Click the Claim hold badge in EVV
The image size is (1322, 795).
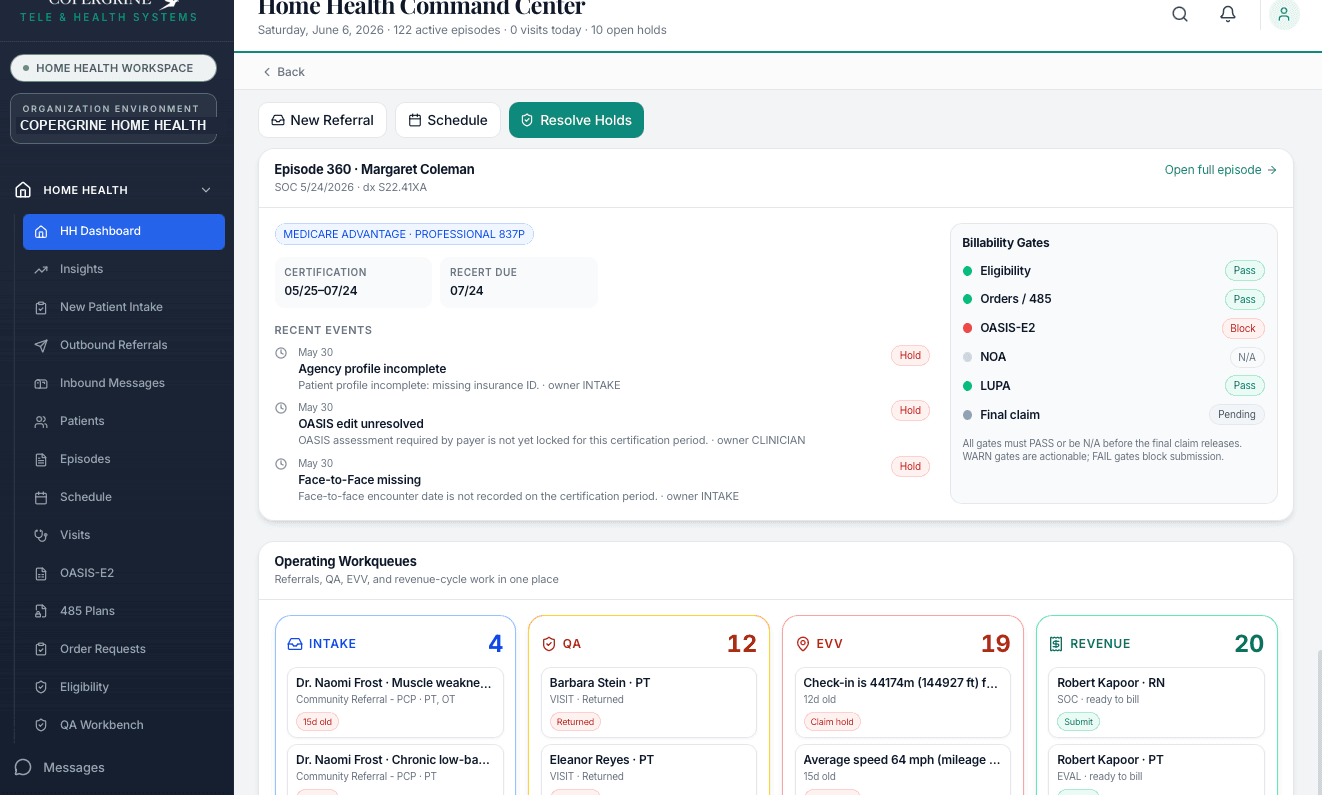pos(832,721)
